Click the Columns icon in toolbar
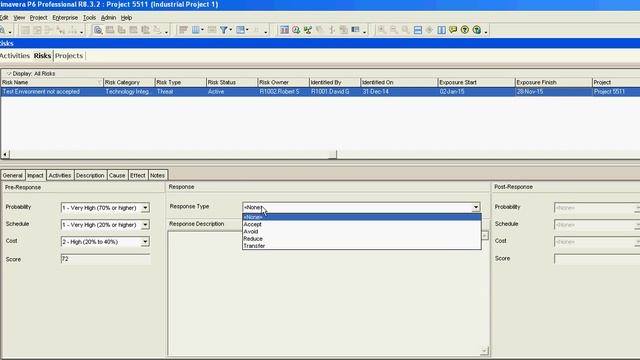Viewport: 640px width, 360px height. [196, 30]
